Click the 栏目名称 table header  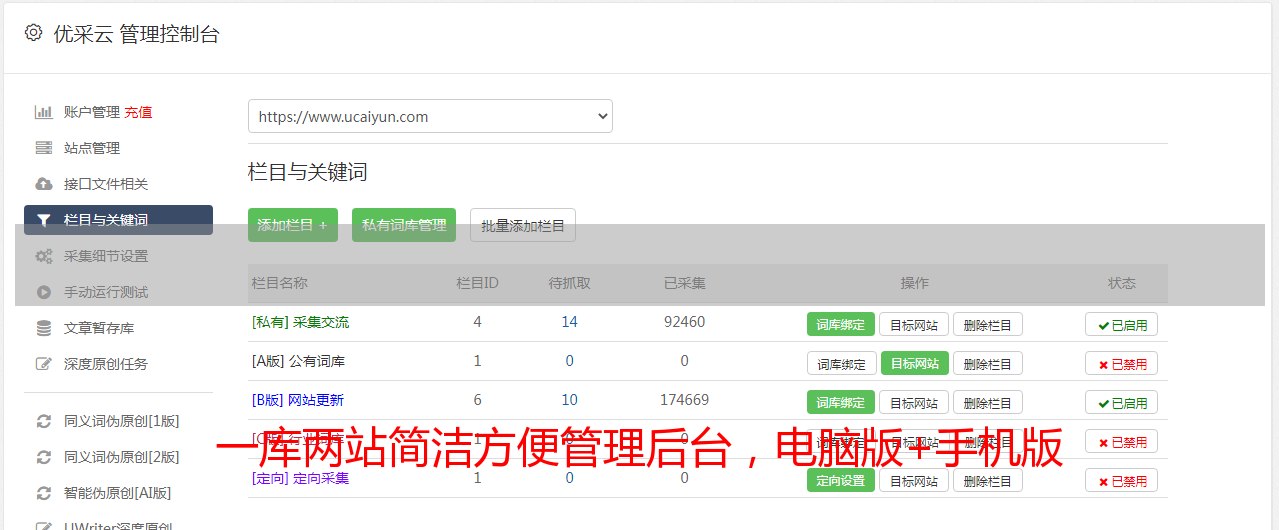[280, 283]
